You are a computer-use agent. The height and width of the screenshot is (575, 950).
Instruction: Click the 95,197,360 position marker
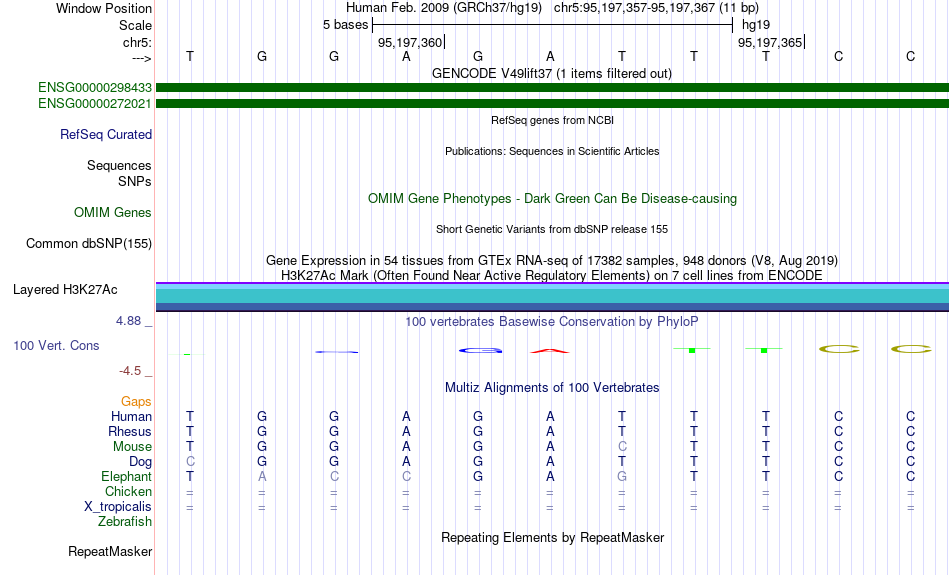(x=410, y=42)
